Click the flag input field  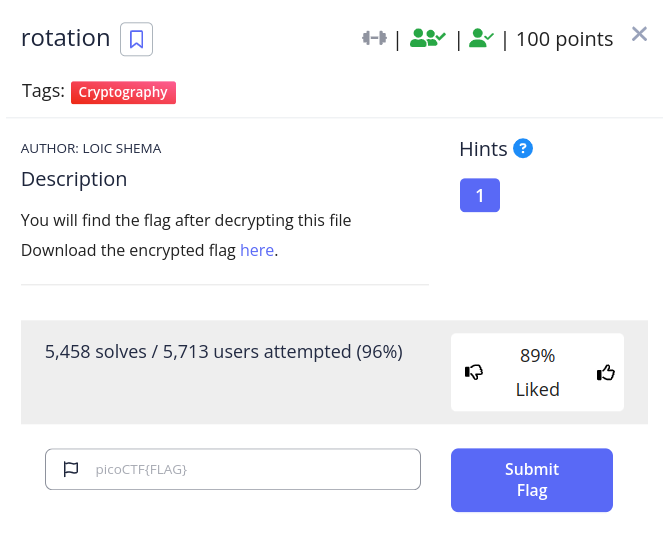(x=233, y=469)
